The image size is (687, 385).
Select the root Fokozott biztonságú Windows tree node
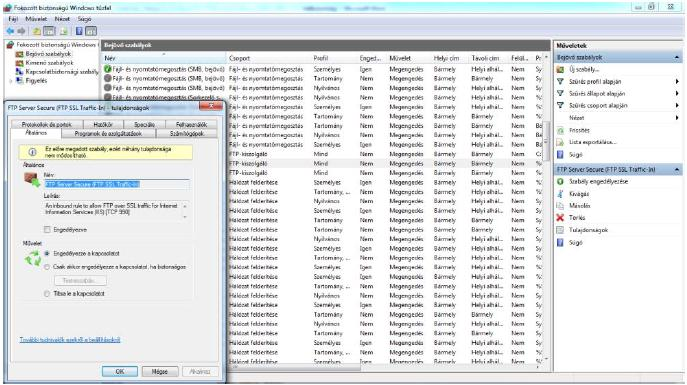click(x=56, y=45)
